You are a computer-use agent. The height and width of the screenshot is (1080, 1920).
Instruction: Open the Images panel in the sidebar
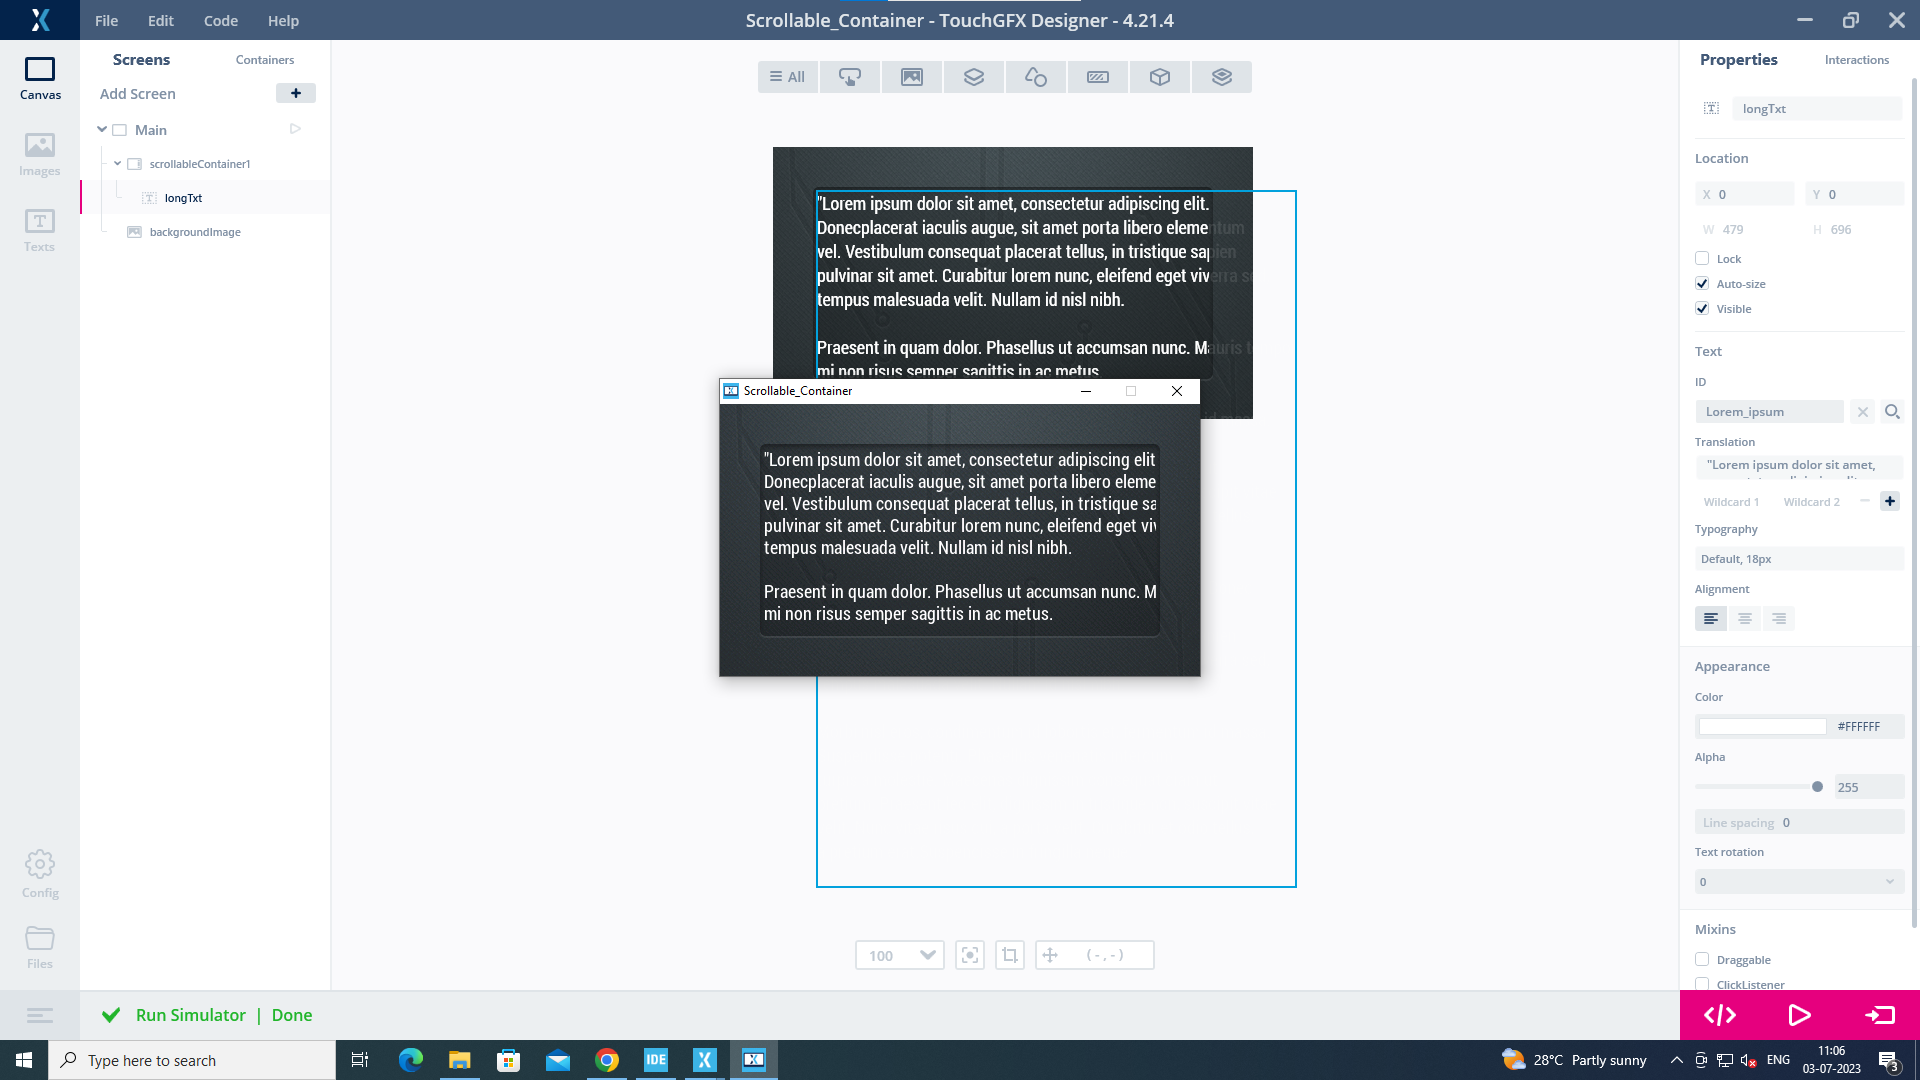[39, 155]
